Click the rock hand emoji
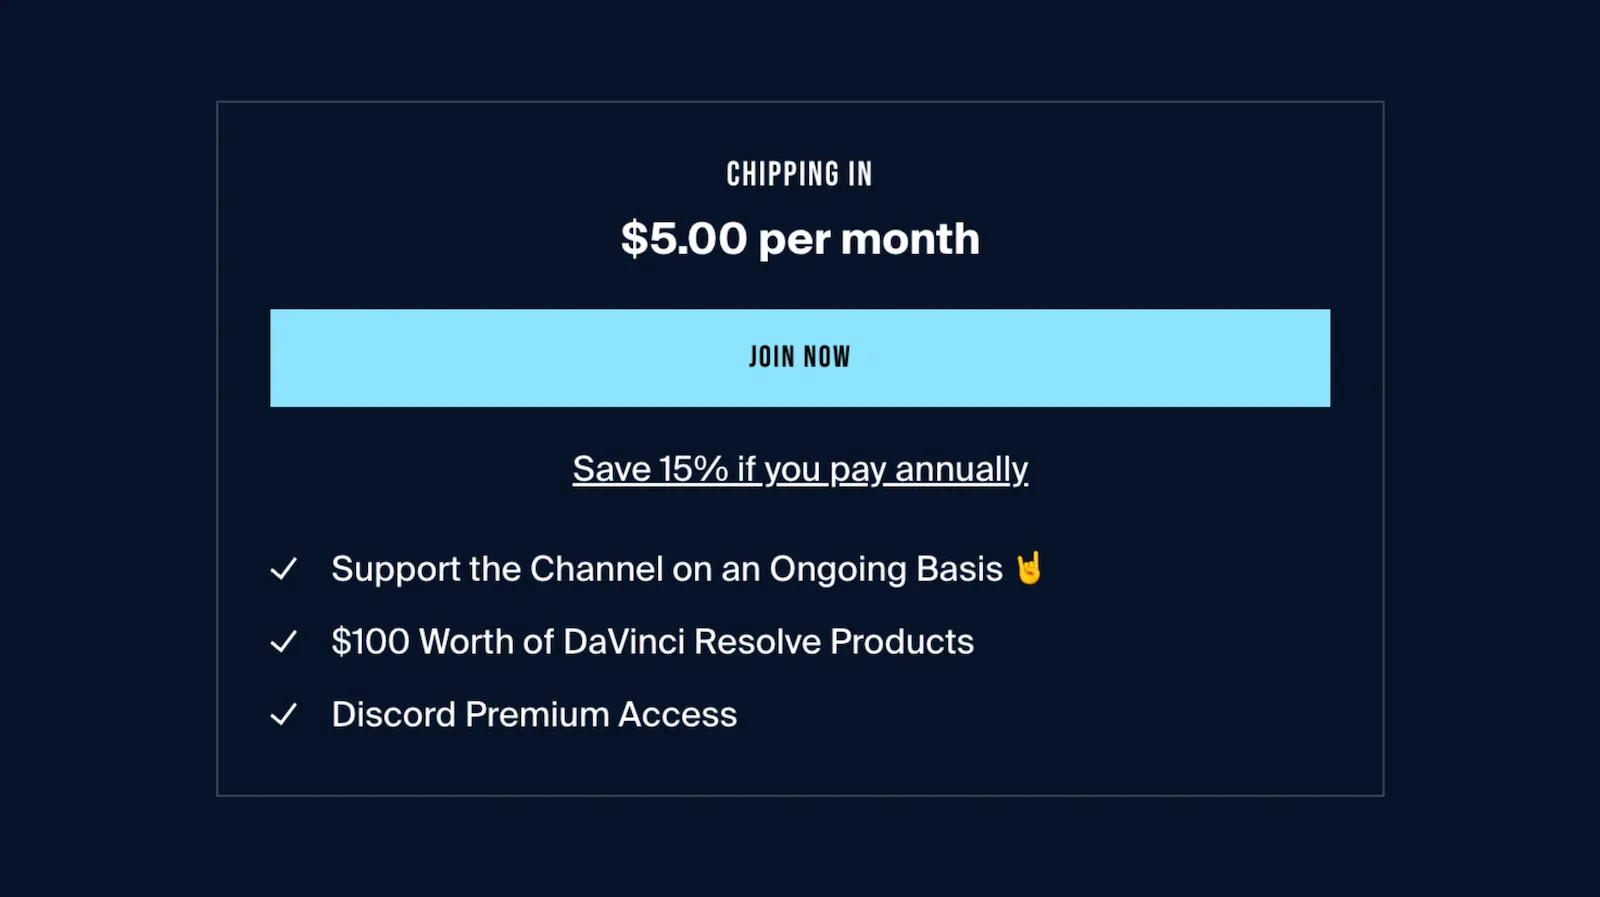The height and width of the screenshot is (897, 1600). pos(1029,568)
